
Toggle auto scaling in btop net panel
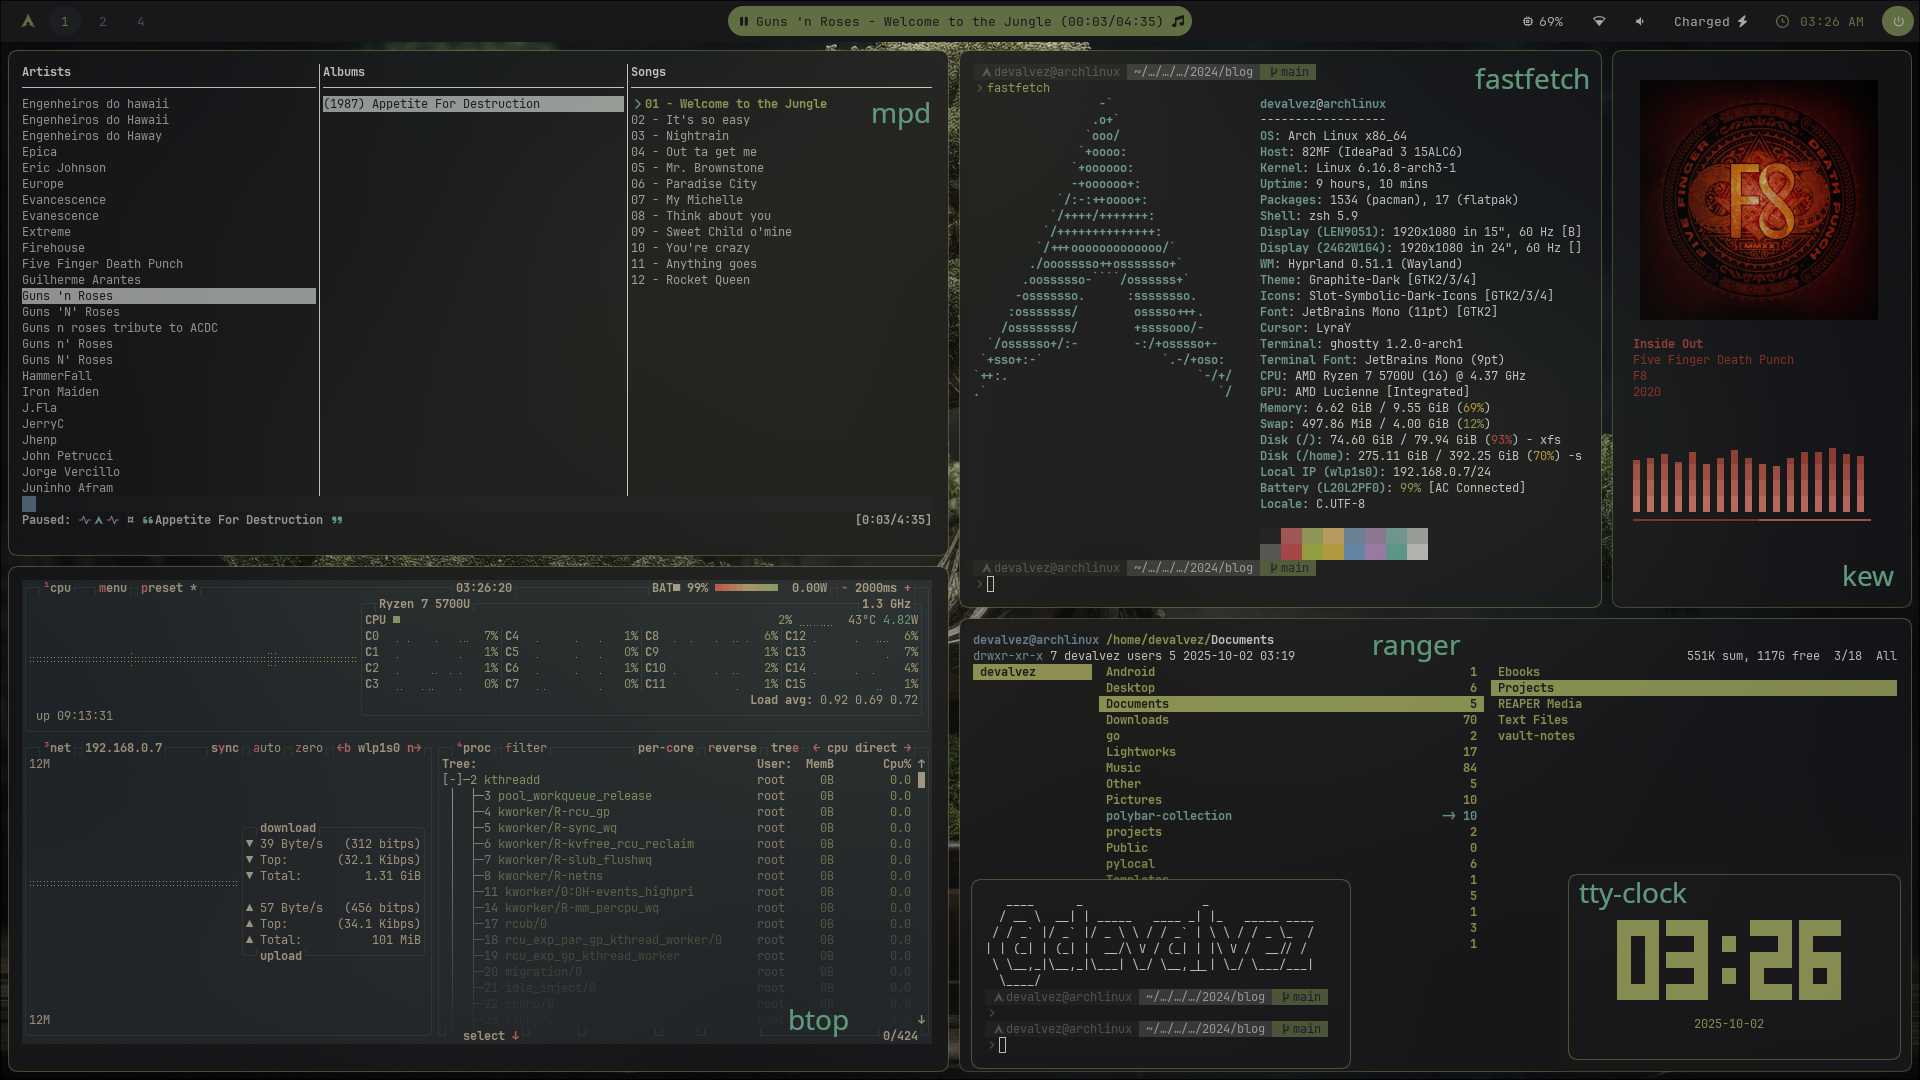tap(267, 748)
